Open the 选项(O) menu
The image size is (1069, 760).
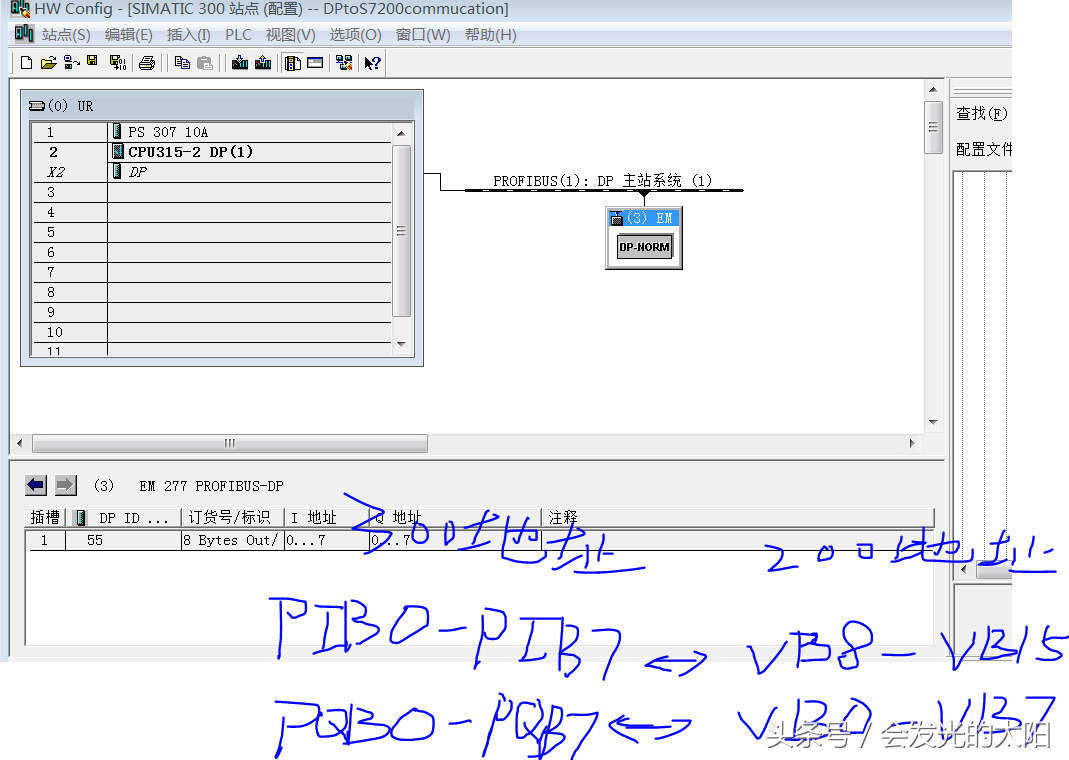click(355, 35)
